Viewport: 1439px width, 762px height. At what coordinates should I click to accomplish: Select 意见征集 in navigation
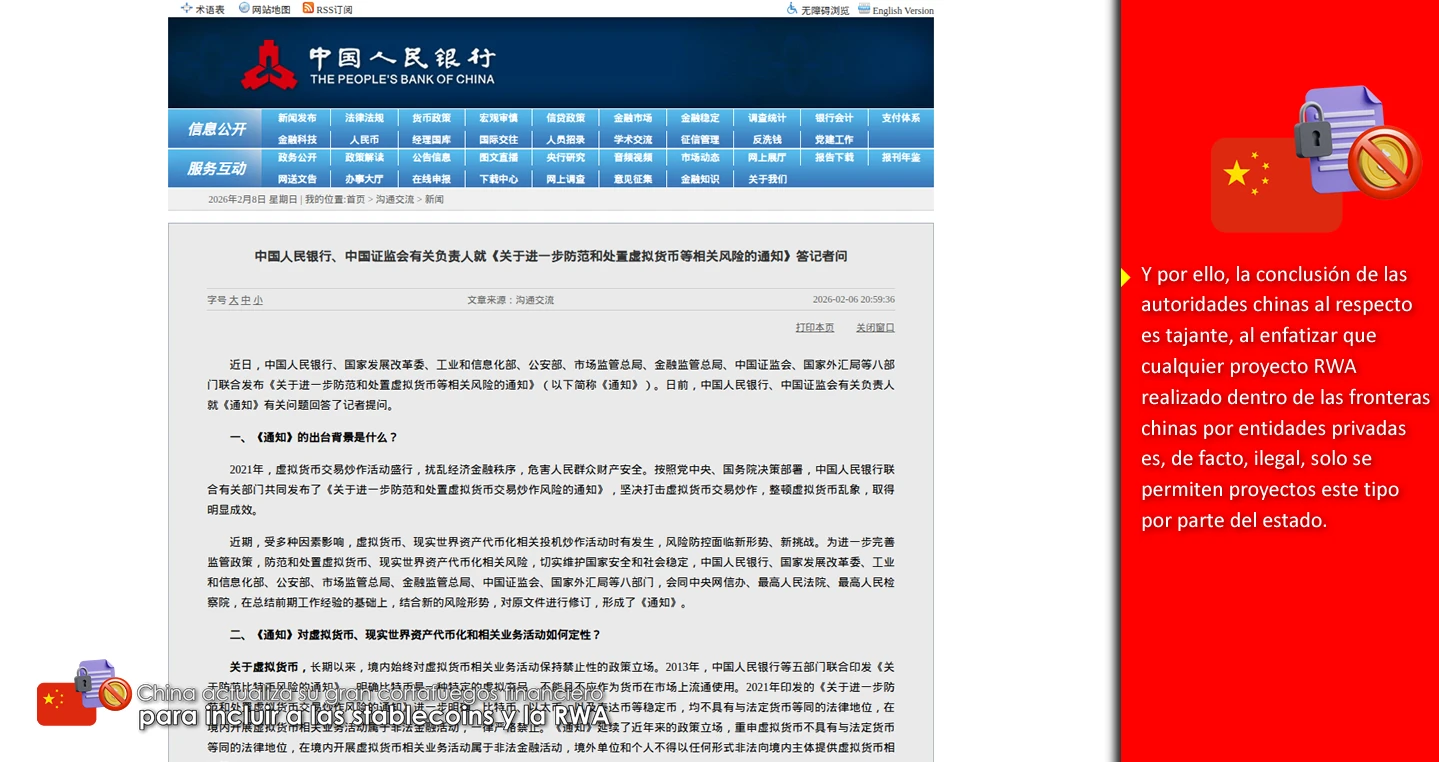coord(632,179)
